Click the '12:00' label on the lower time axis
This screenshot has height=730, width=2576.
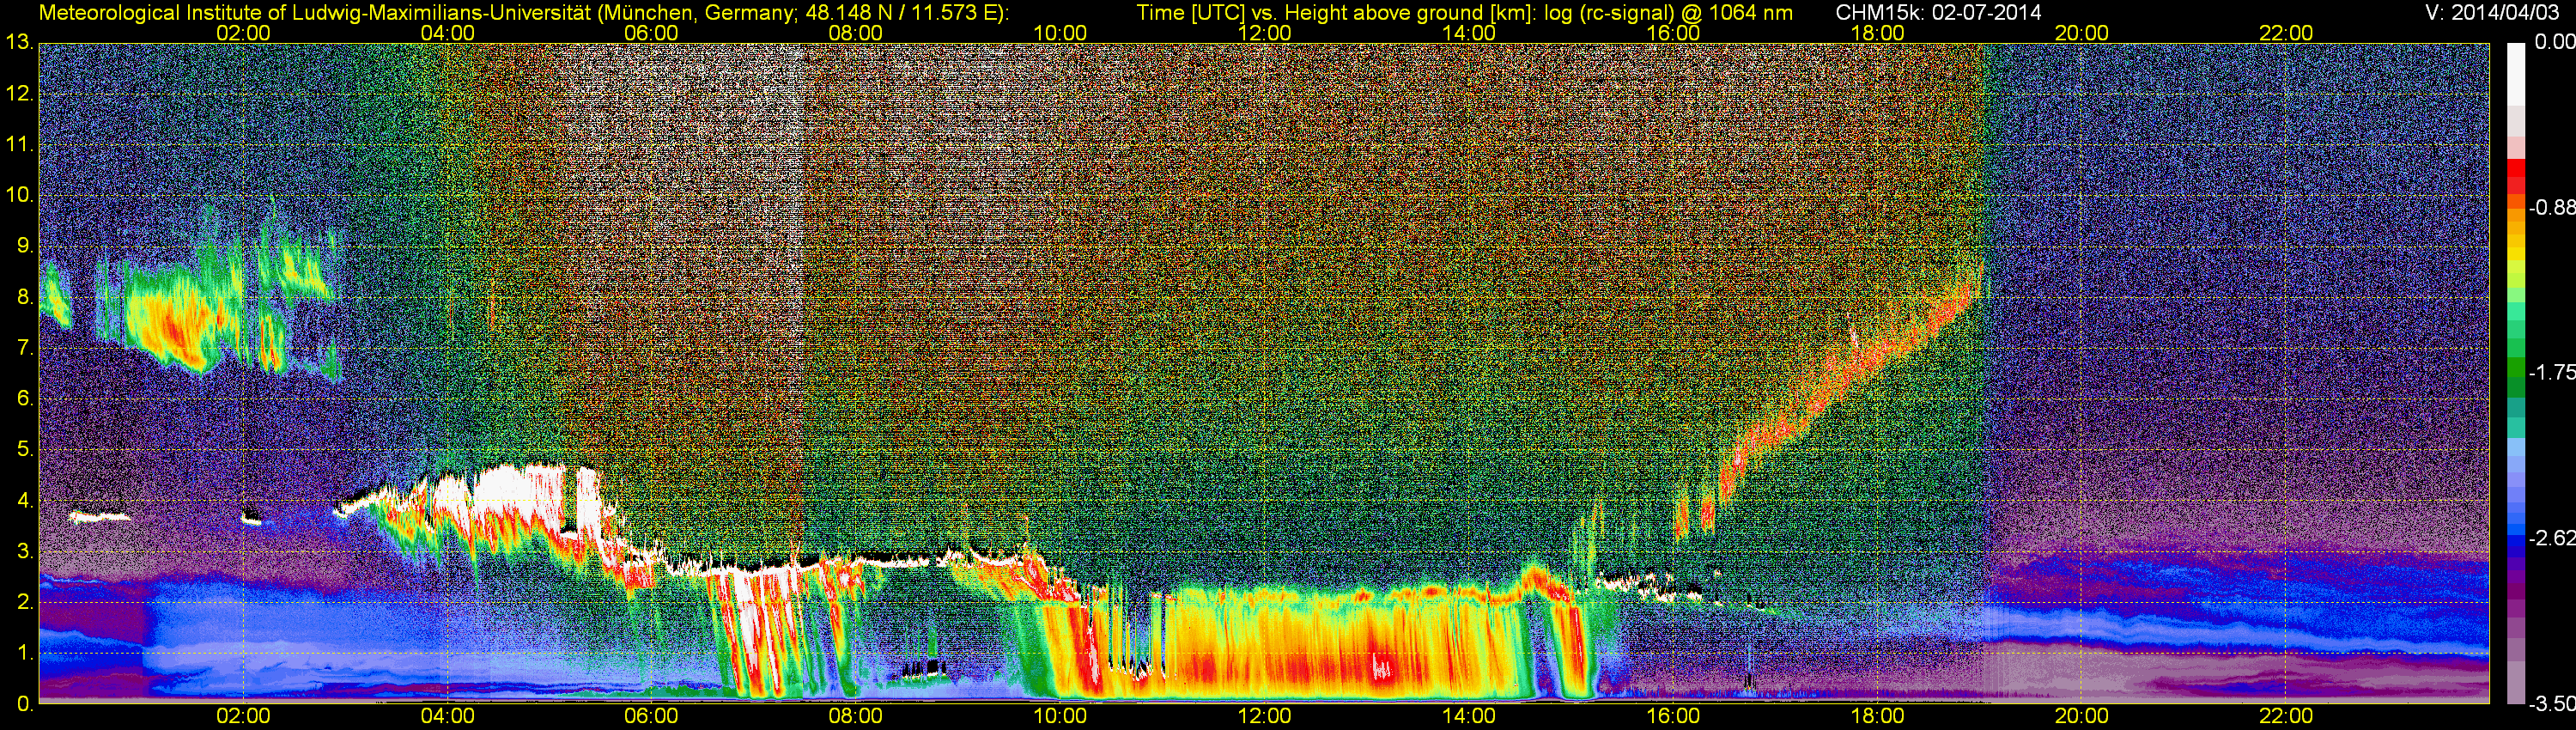pos(1264,716)
